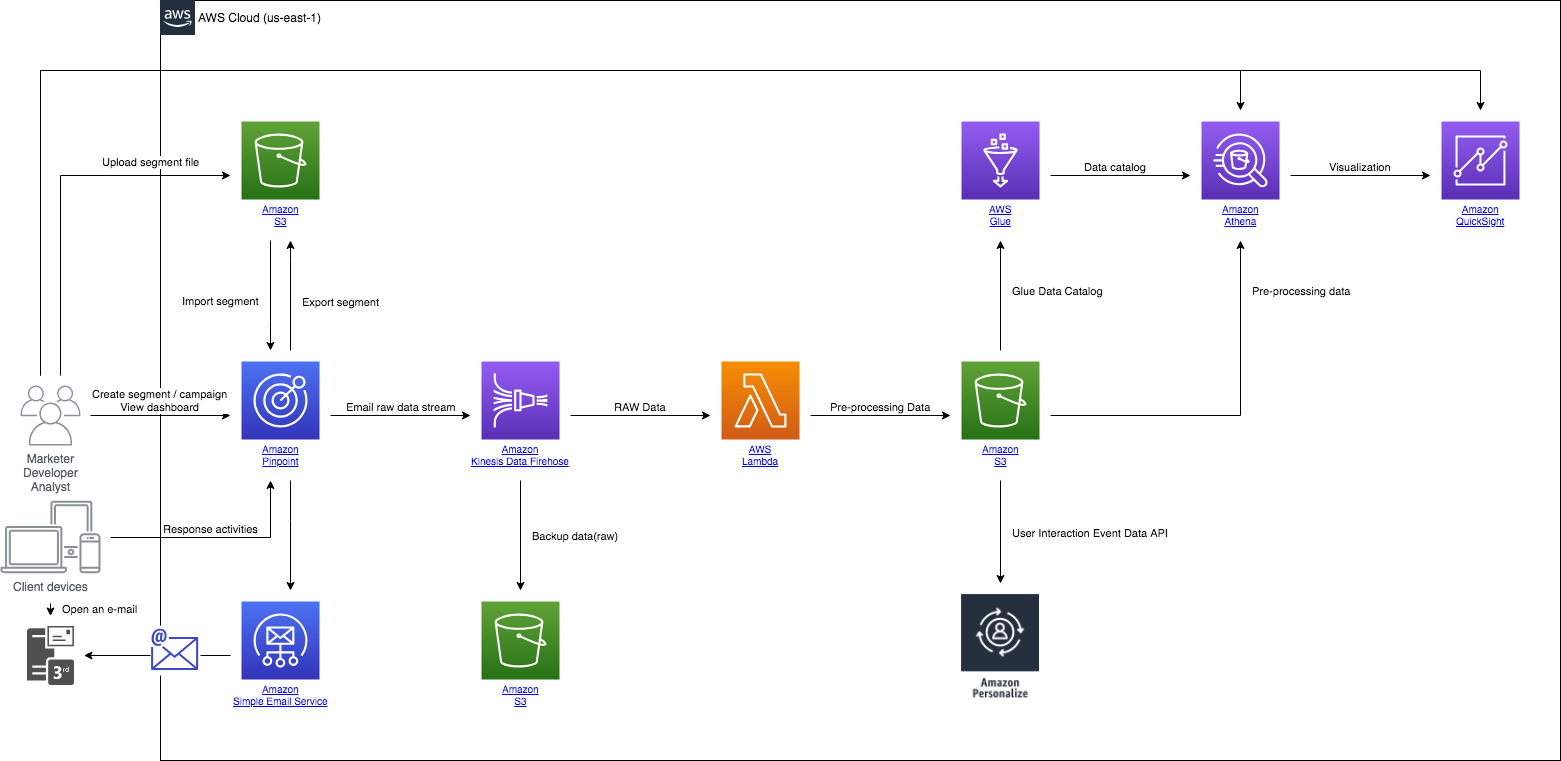Follow the Amazon S3 link under the pre-processed data bucket
The width and height of the screenshot is (1561, 761).
[1000, 456]
